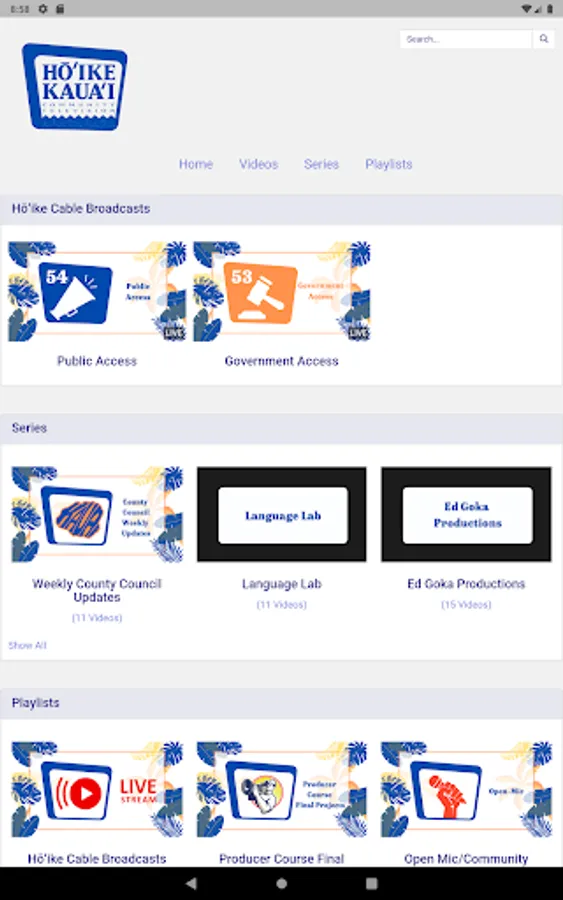Open the Live Stream playlist thumbnail
Image resolution: width=563 pixels, height=900 pixels.
pos(97,789)
